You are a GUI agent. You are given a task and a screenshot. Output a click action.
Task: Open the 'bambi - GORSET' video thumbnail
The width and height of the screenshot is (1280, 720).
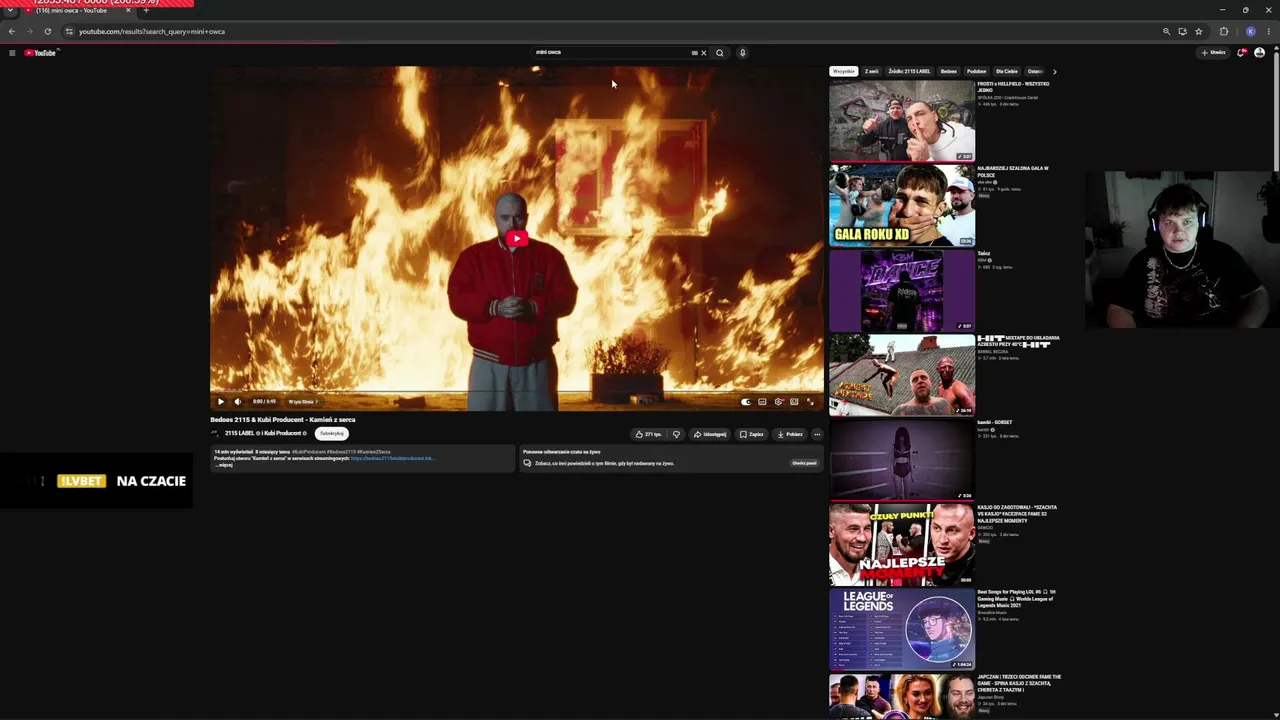[902, 459]
